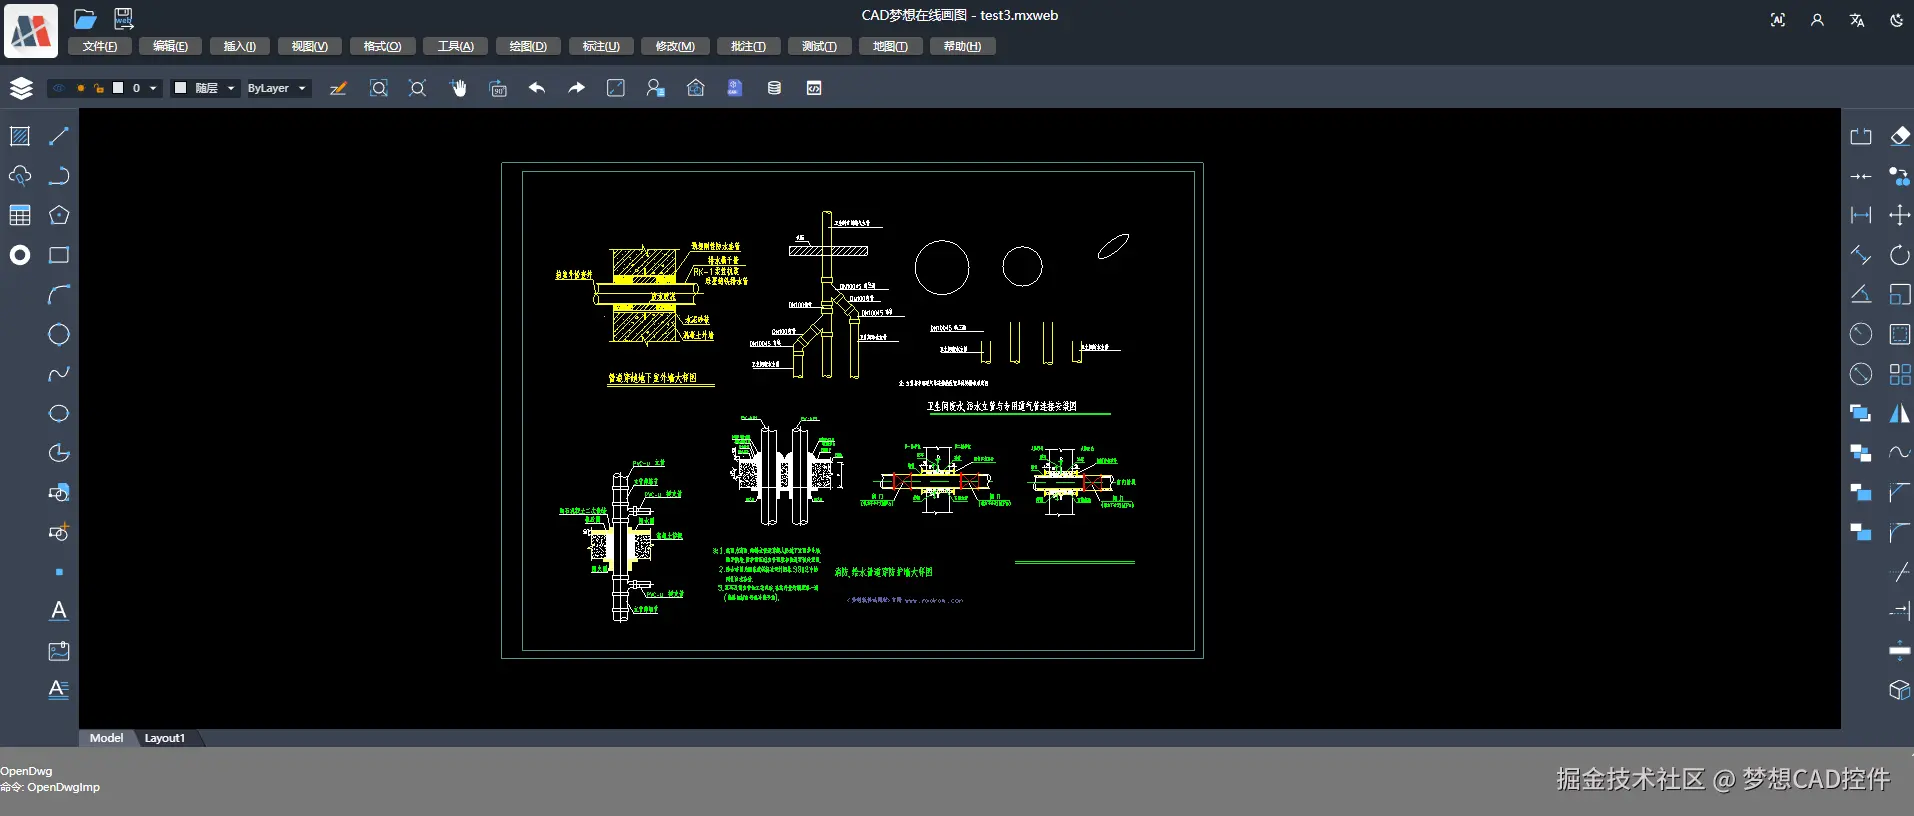This screenshot has width=1914, height=816.
Task: Switch to the Layout1 tab
Action: tap(165, 738)
